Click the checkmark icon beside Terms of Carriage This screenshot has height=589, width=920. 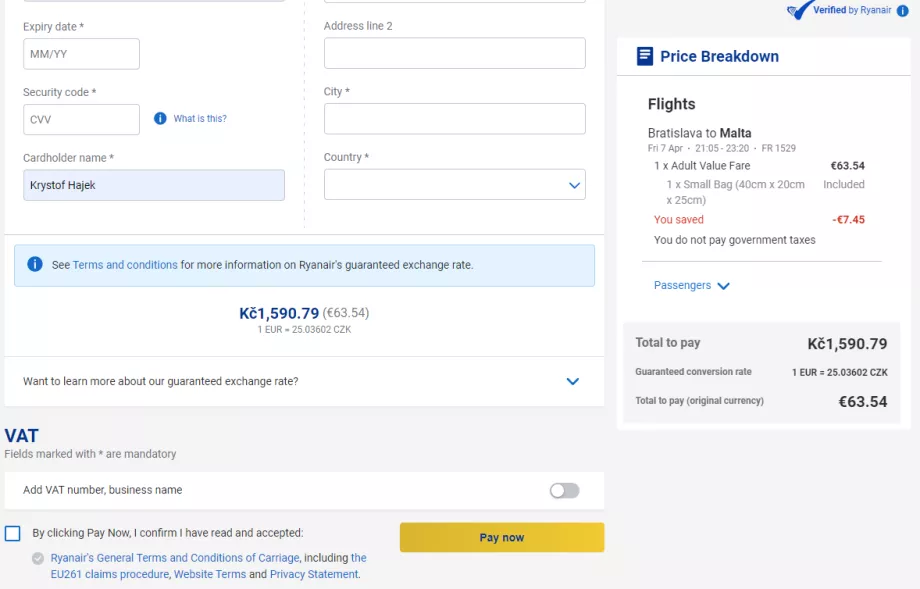(37, 558)
